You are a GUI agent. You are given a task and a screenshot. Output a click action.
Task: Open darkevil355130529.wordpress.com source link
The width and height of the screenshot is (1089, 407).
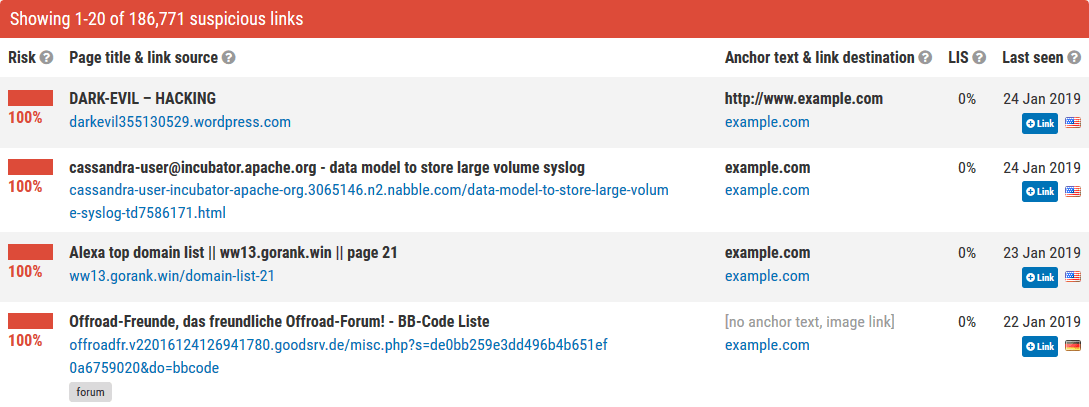pyautogui.click(x=180, y=122)
